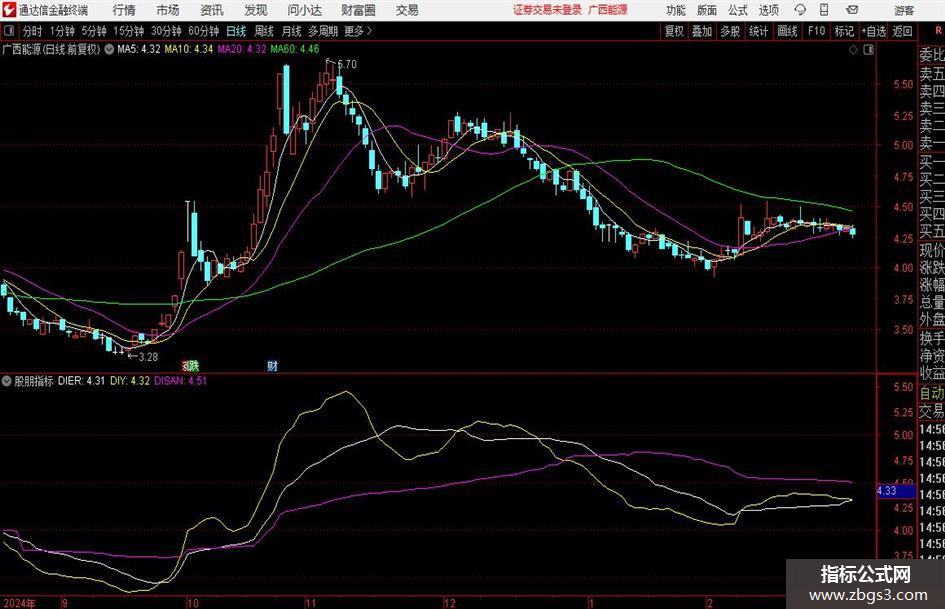Screen dimensions: 945x609
Task: Click the MA10: 4.34 indicator label
Action: pos(189,49)
